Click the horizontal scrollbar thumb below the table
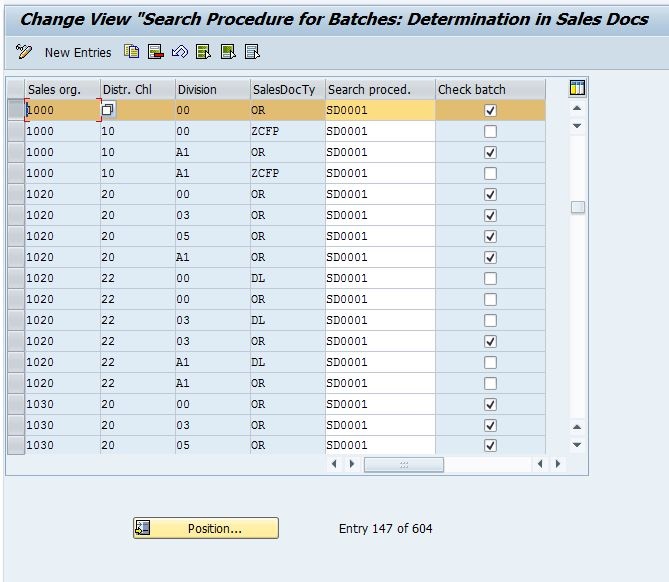This screenshot has width=669, height=582. 404,464
